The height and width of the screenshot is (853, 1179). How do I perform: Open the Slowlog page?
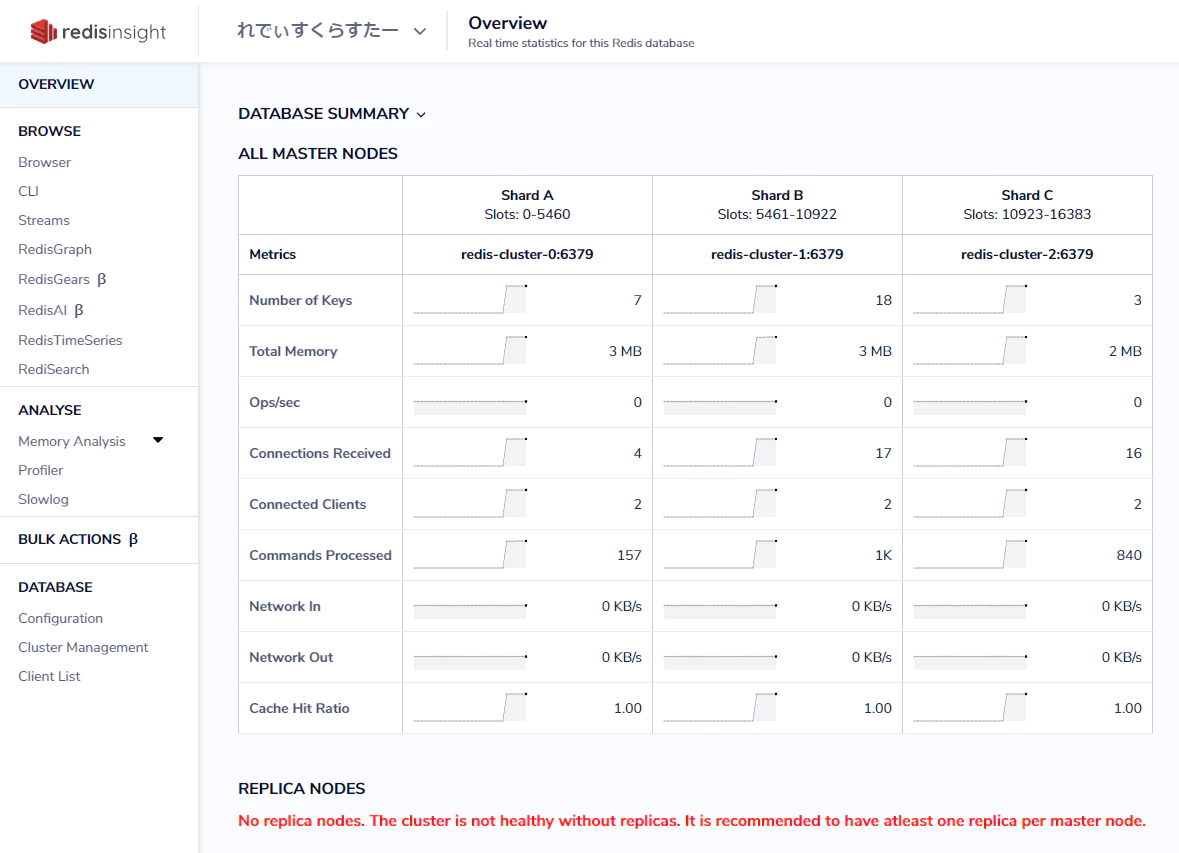tap(43, 499)
